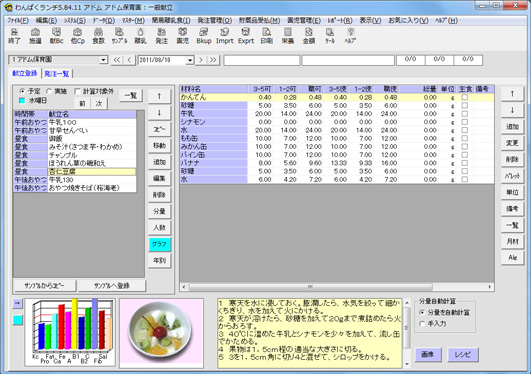The height and width of the screenshot is (374, 531).
Task: Click the 発注 order toolbar icon
Action: [x=162, y=36]
